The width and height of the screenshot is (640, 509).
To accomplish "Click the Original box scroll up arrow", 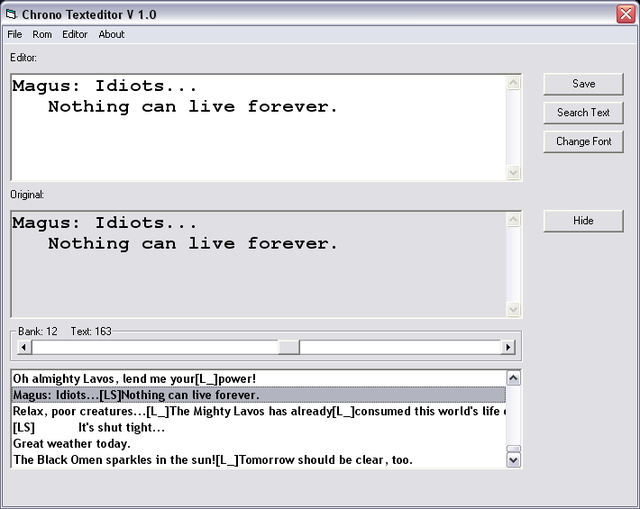I will 513,220.
